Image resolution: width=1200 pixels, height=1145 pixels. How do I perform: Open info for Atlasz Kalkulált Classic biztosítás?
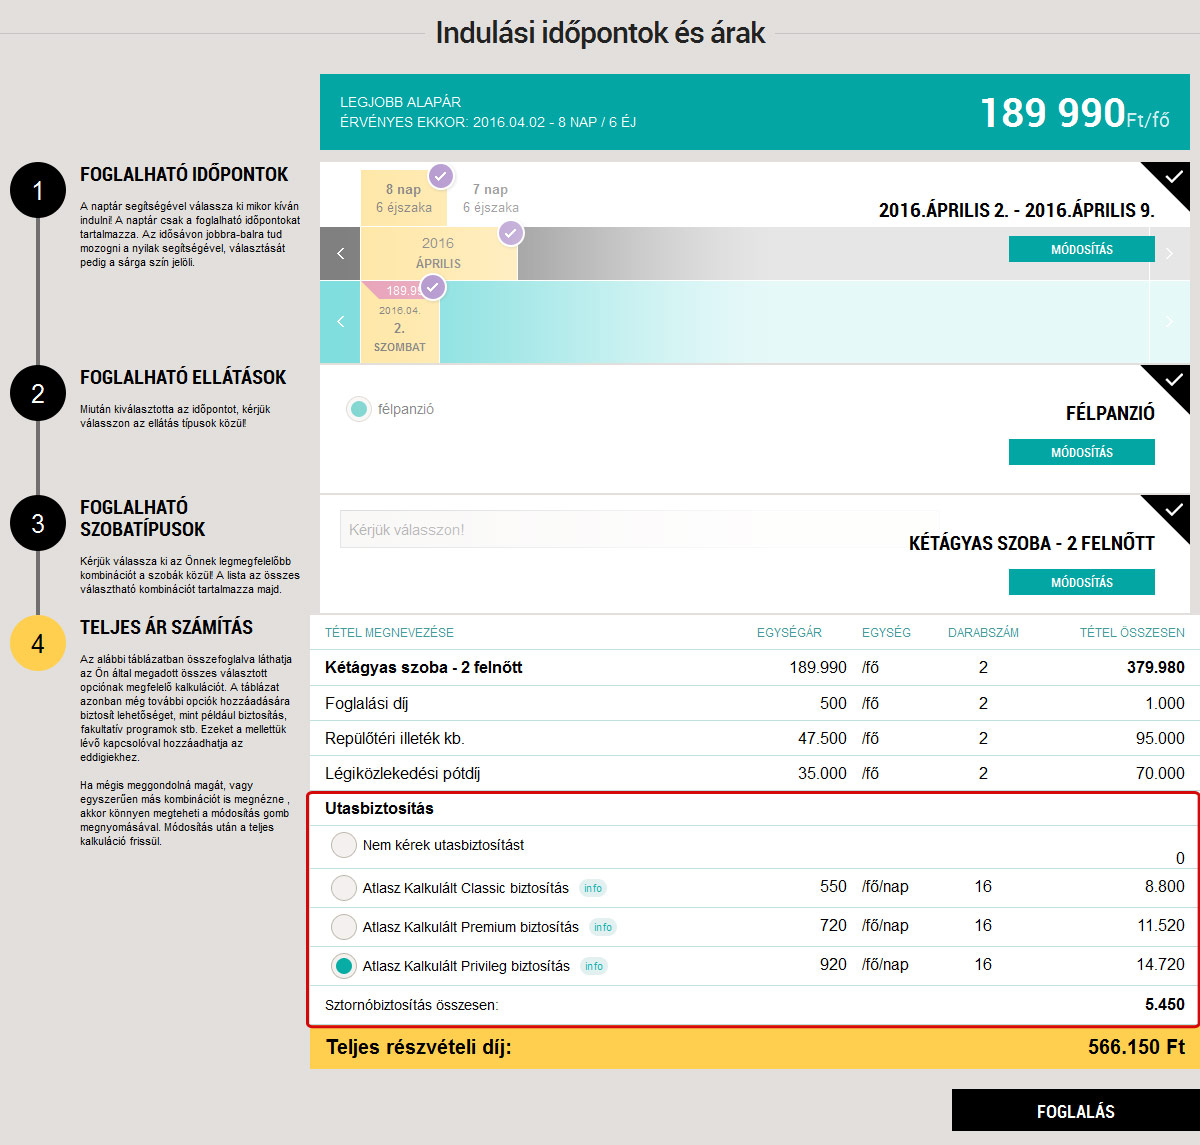point(593,888)
